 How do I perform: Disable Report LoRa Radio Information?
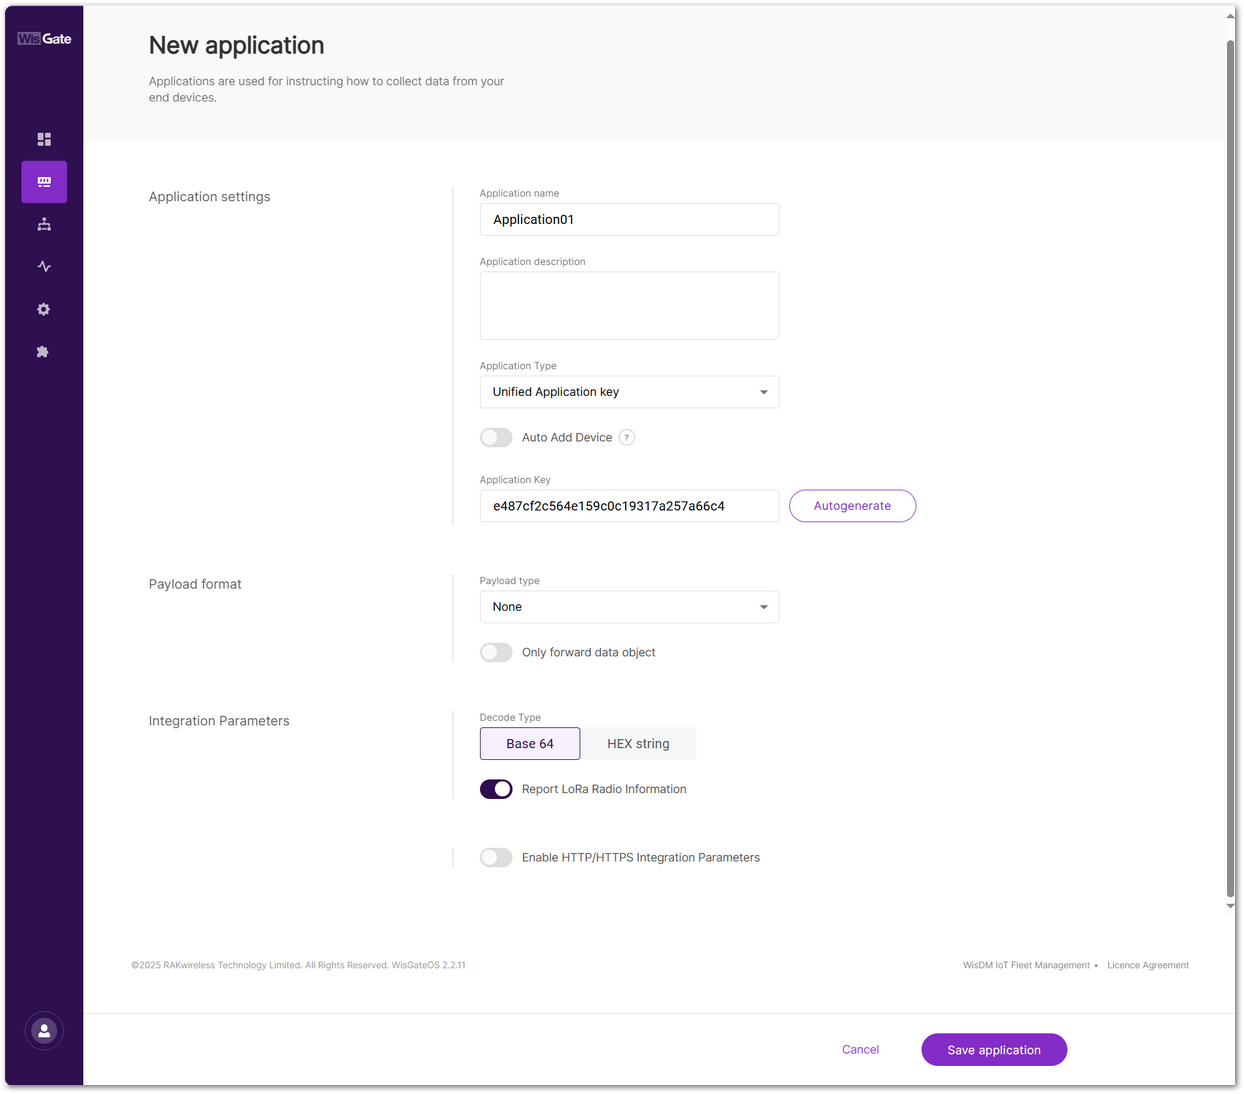(x=496, y=789)
